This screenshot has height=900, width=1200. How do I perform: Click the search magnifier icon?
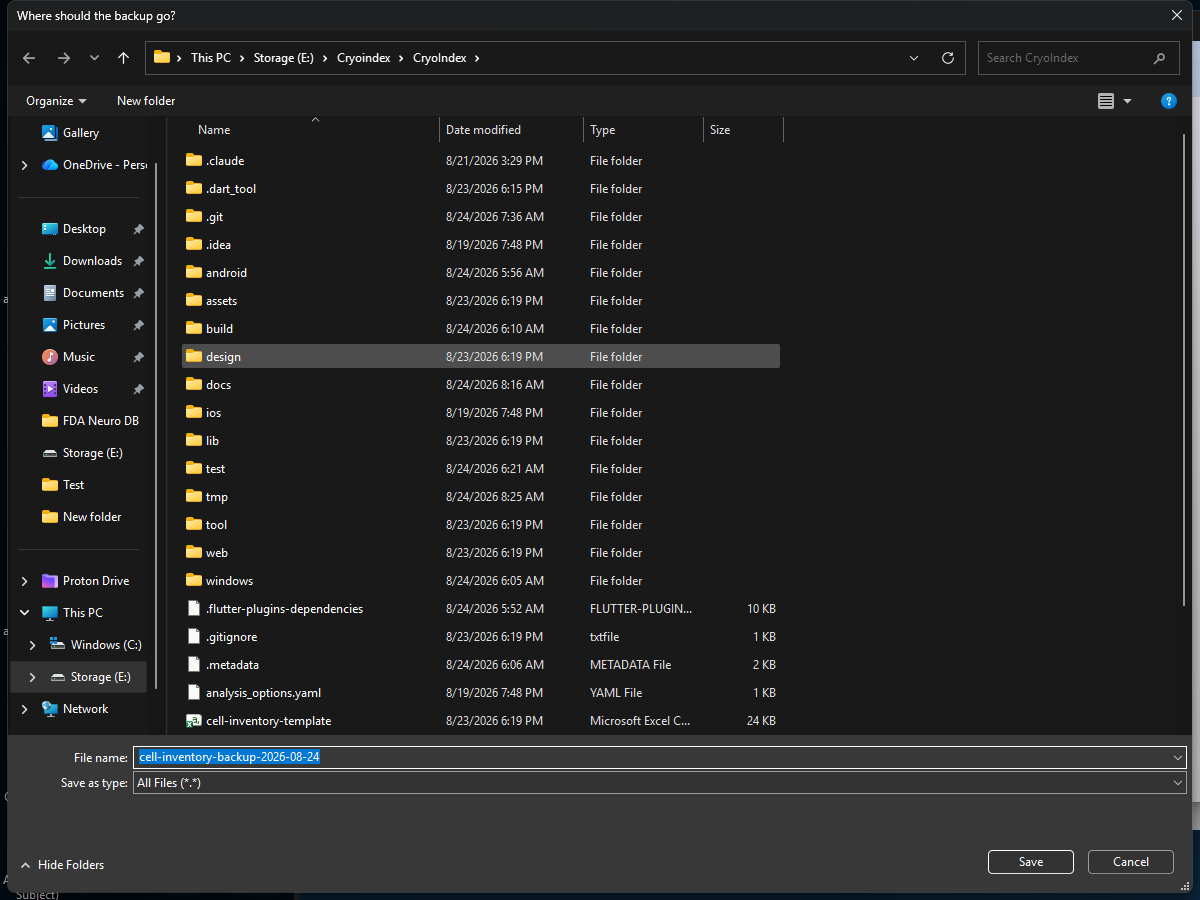point(1159,58)
